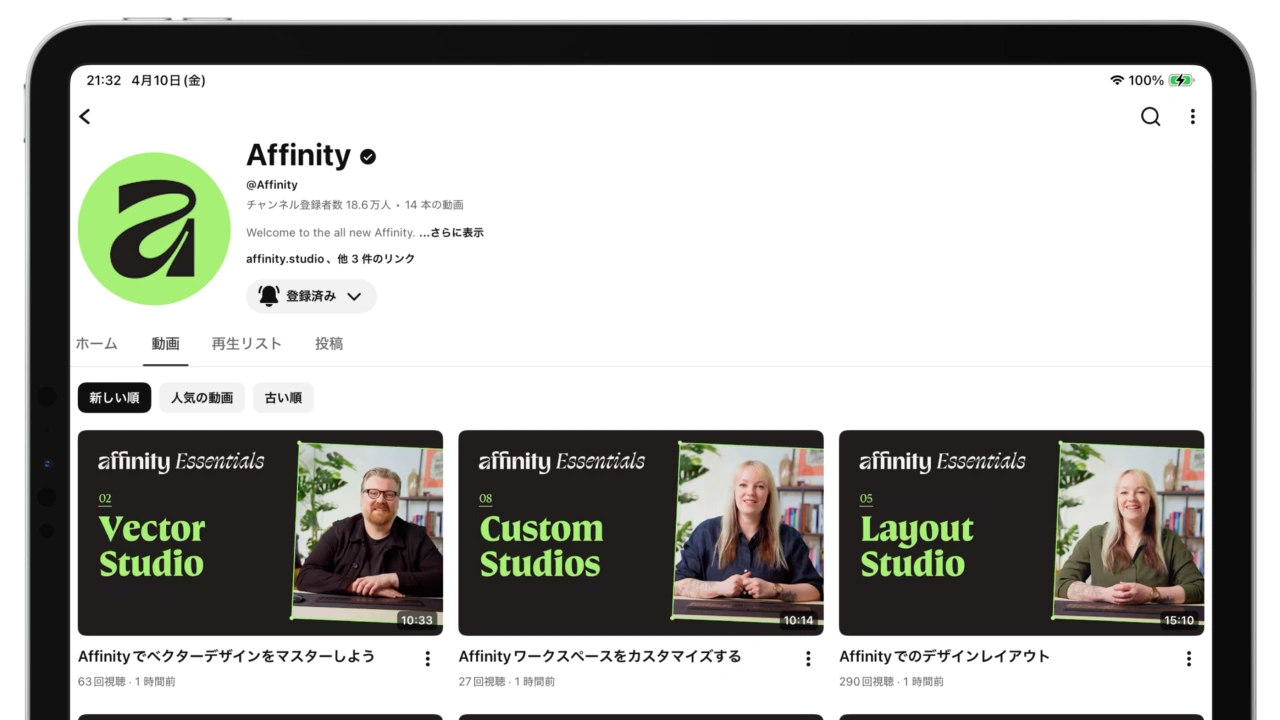
Task: Switch to the 再生リスト tab
Action: click(247, 343)
